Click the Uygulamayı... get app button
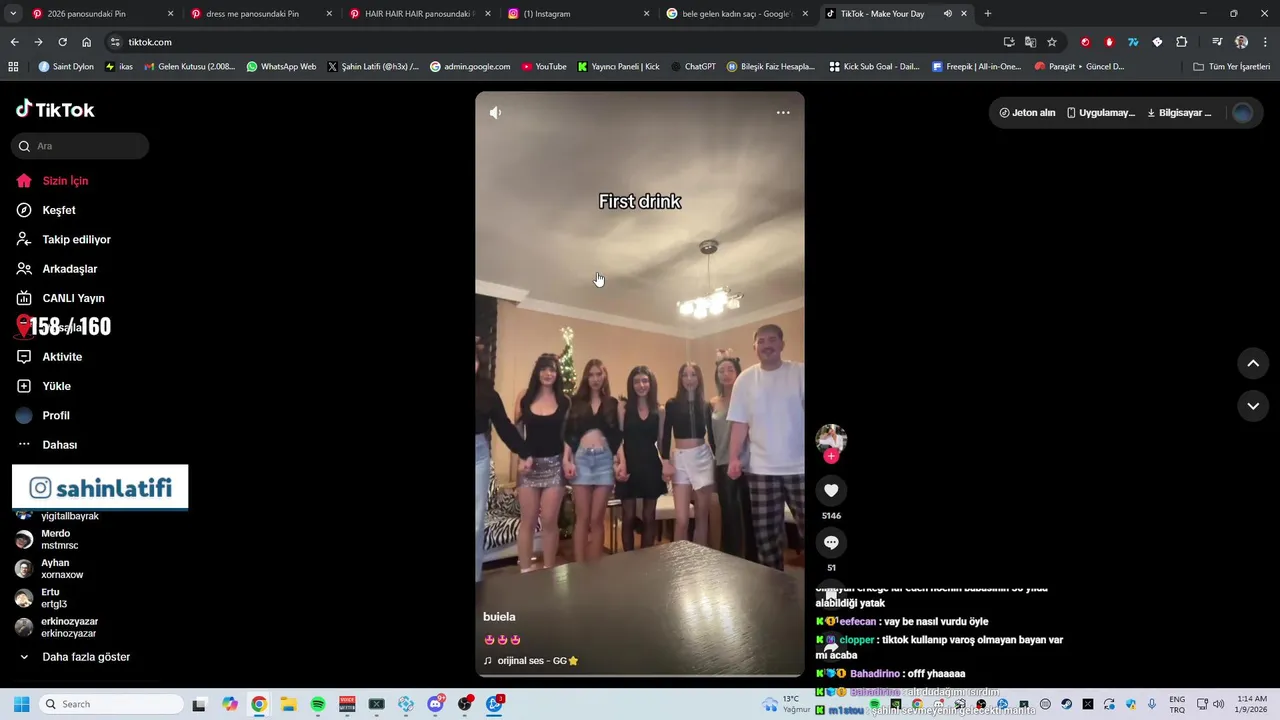1280x720 pixels. point(1100,113)
